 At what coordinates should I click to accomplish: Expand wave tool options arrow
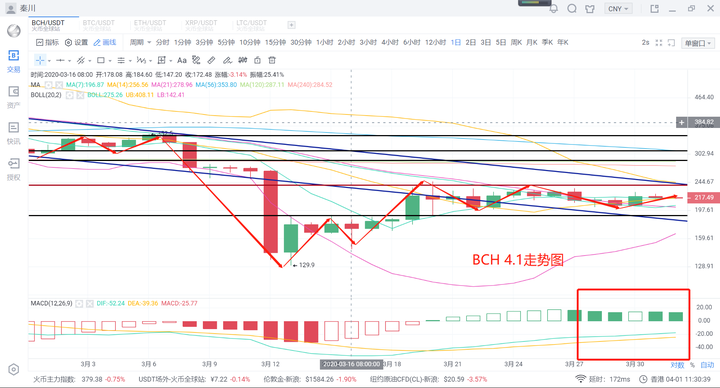[x=150, y=61]
